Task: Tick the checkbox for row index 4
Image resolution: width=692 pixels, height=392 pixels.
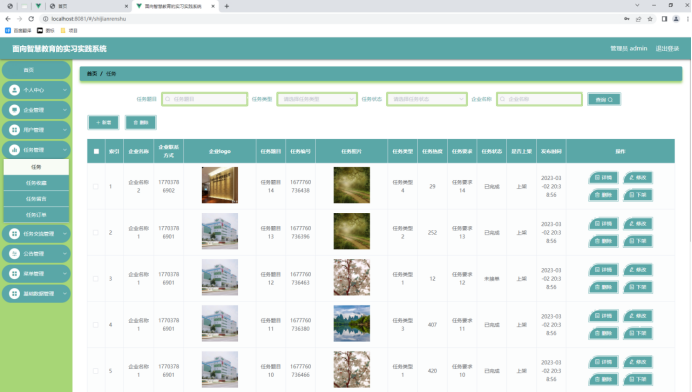Action: 96,325
